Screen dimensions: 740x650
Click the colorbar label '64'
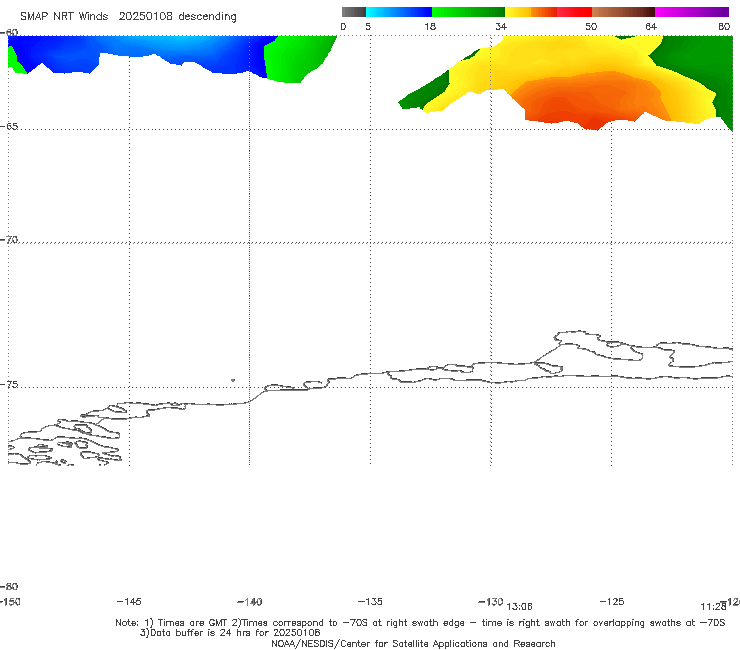(x=651, y=26)
